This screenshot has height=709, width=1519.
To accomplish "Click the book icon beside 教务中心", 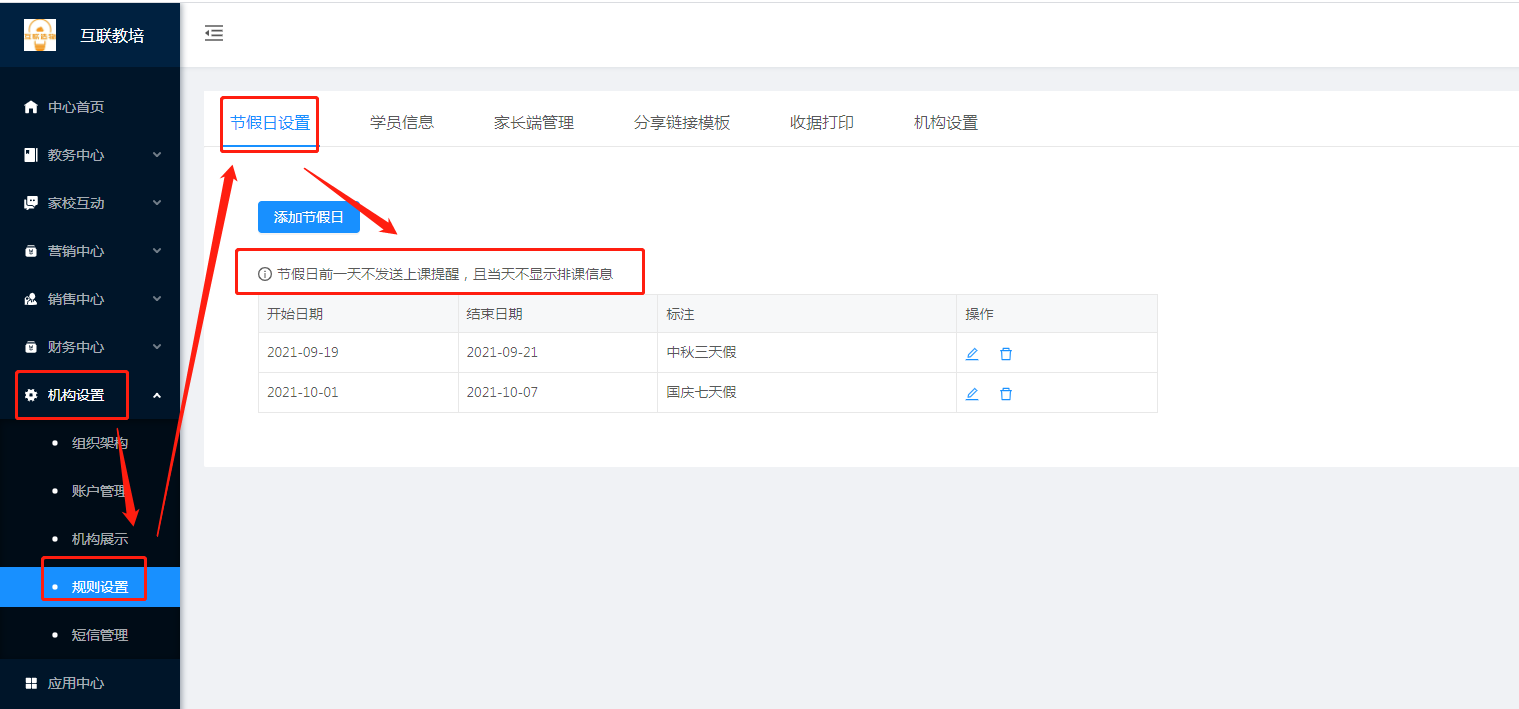I will tap(31, 155).
